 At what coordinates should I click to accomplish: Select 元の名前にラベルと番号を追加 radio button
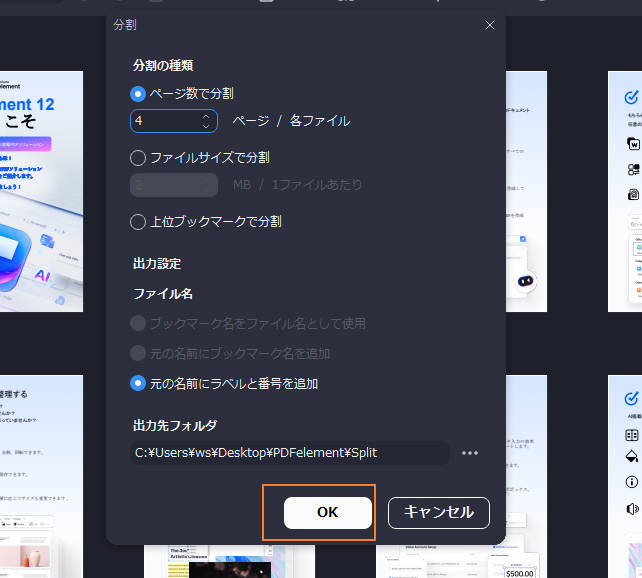tap(138, 384)
